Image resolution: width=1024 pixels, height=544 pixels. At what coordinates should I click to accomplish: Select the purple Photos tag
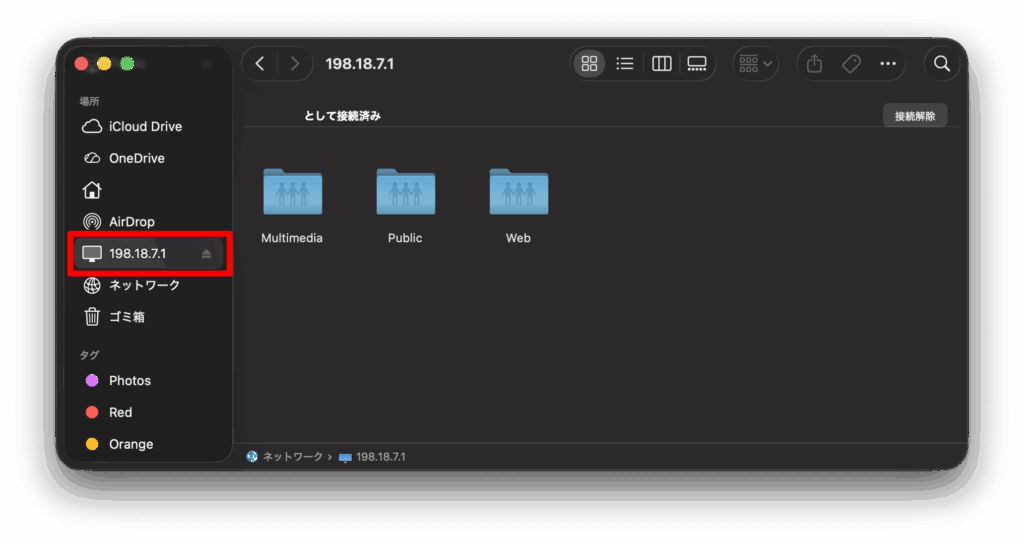(129, 381)
